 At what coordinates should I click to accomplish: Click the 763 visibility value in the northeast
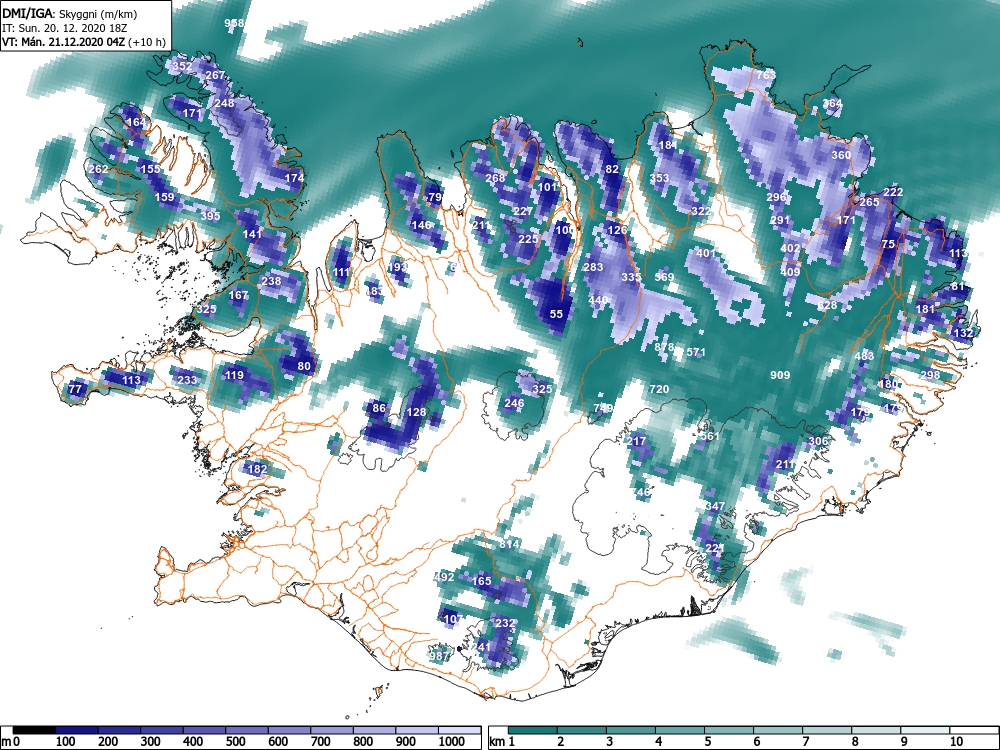coord(766,75)
